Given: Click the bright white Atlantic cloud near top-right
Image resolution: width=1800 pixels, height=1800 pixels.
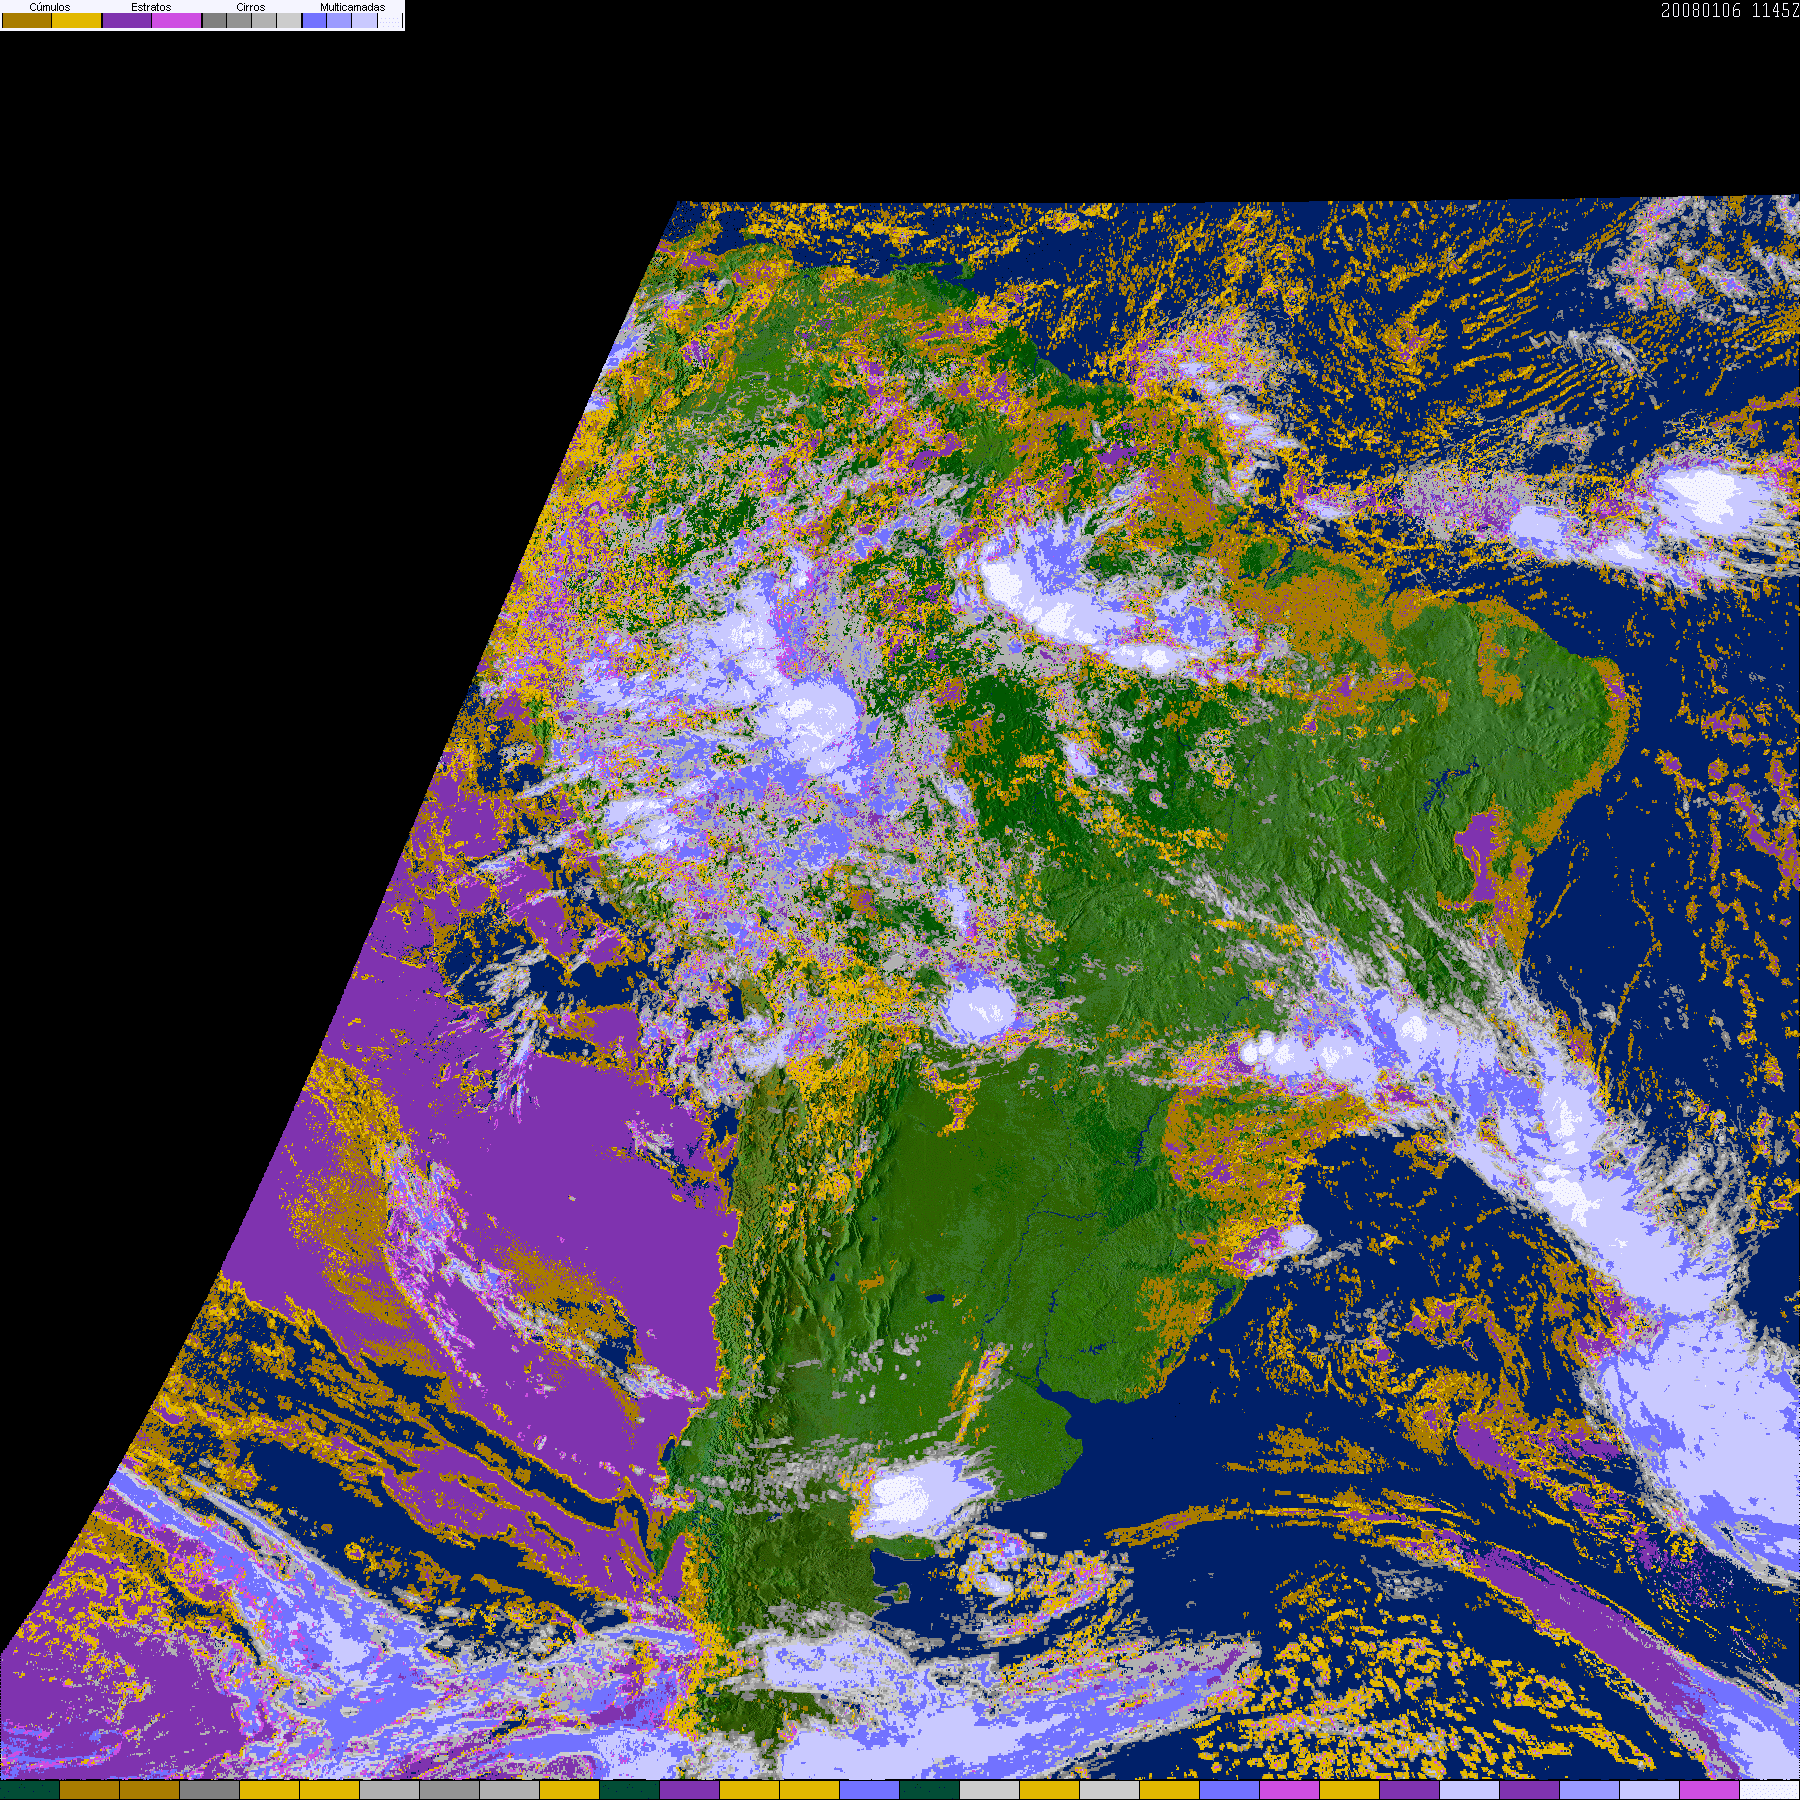Looking at the screenshot, I should click(x=1700, y=495).
